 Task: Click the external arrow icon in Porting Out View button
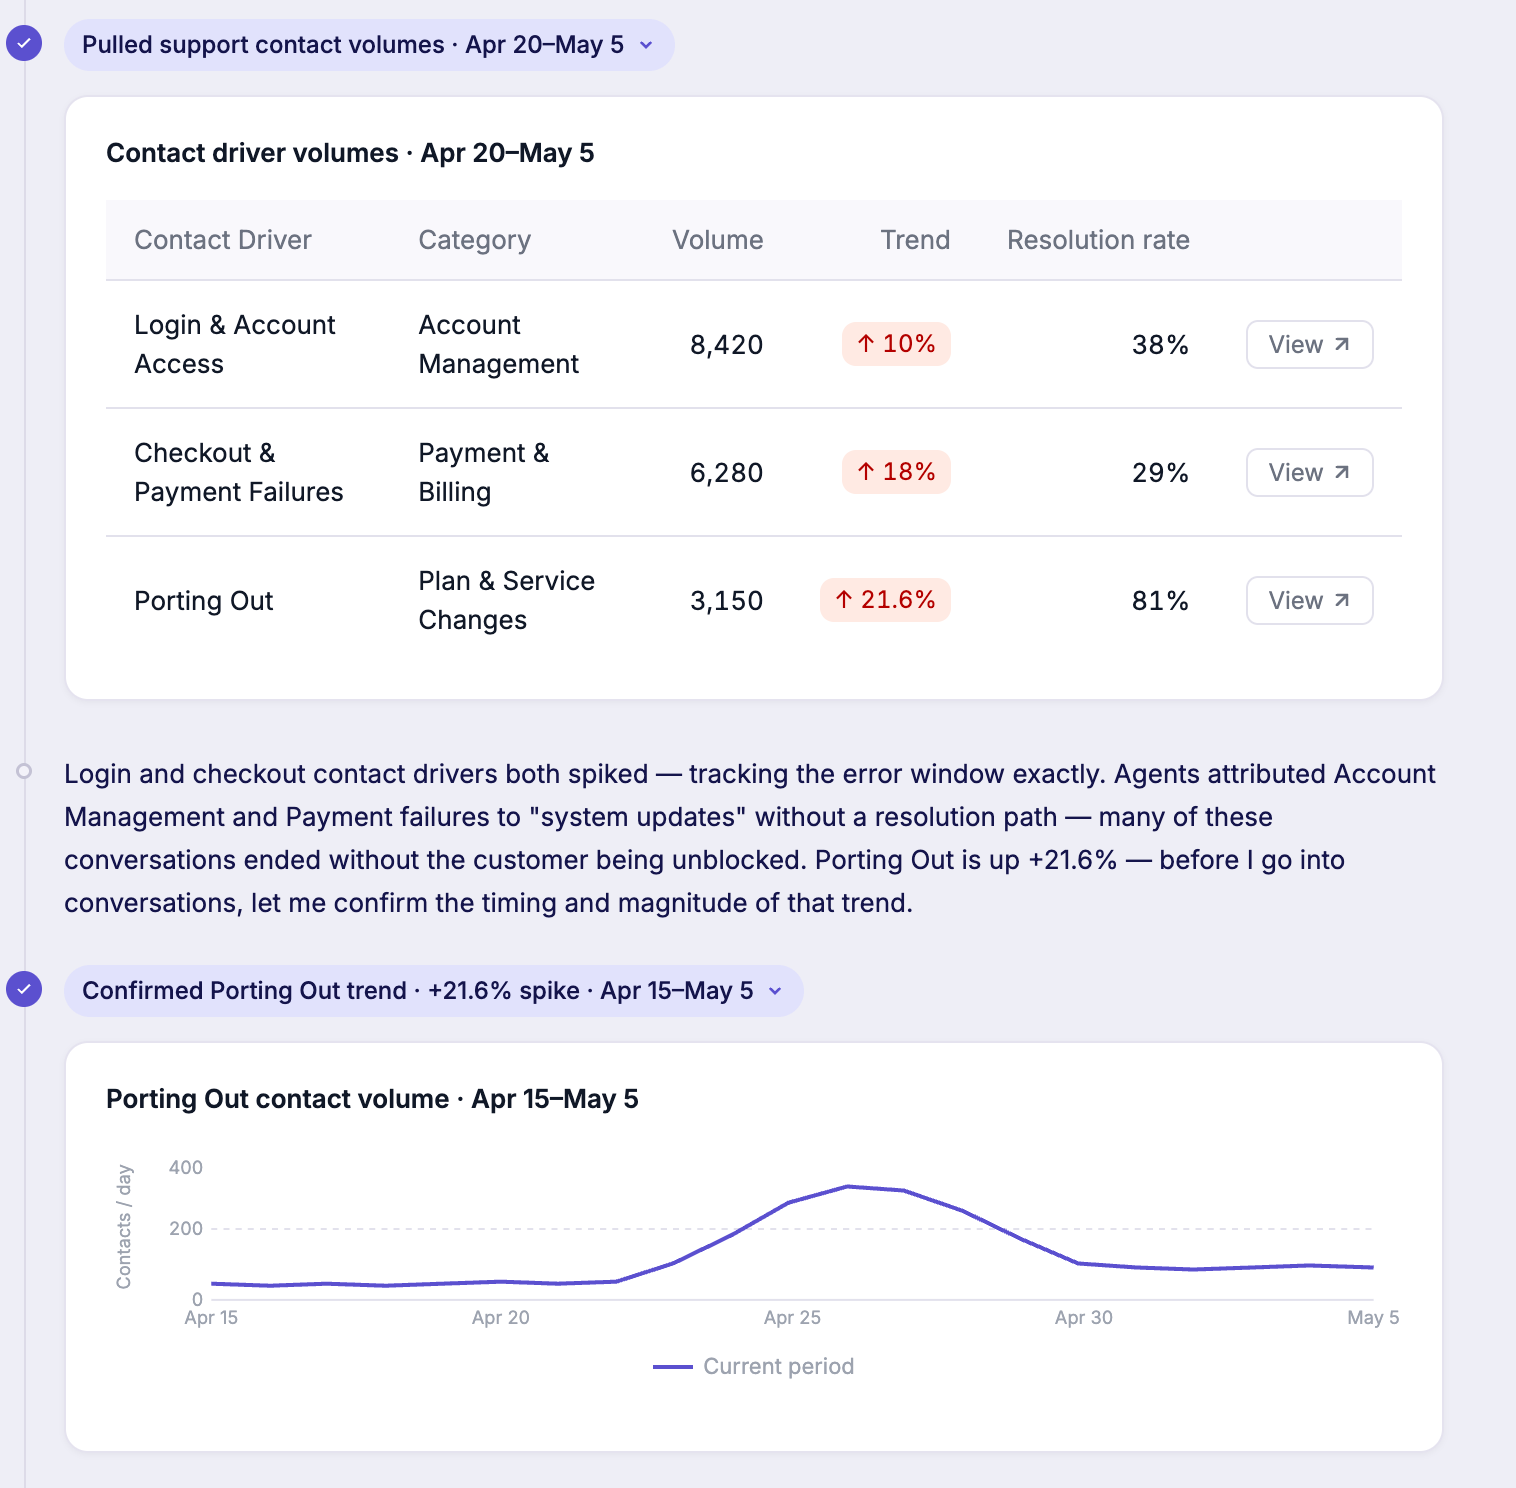click(x=1342, y=601)
